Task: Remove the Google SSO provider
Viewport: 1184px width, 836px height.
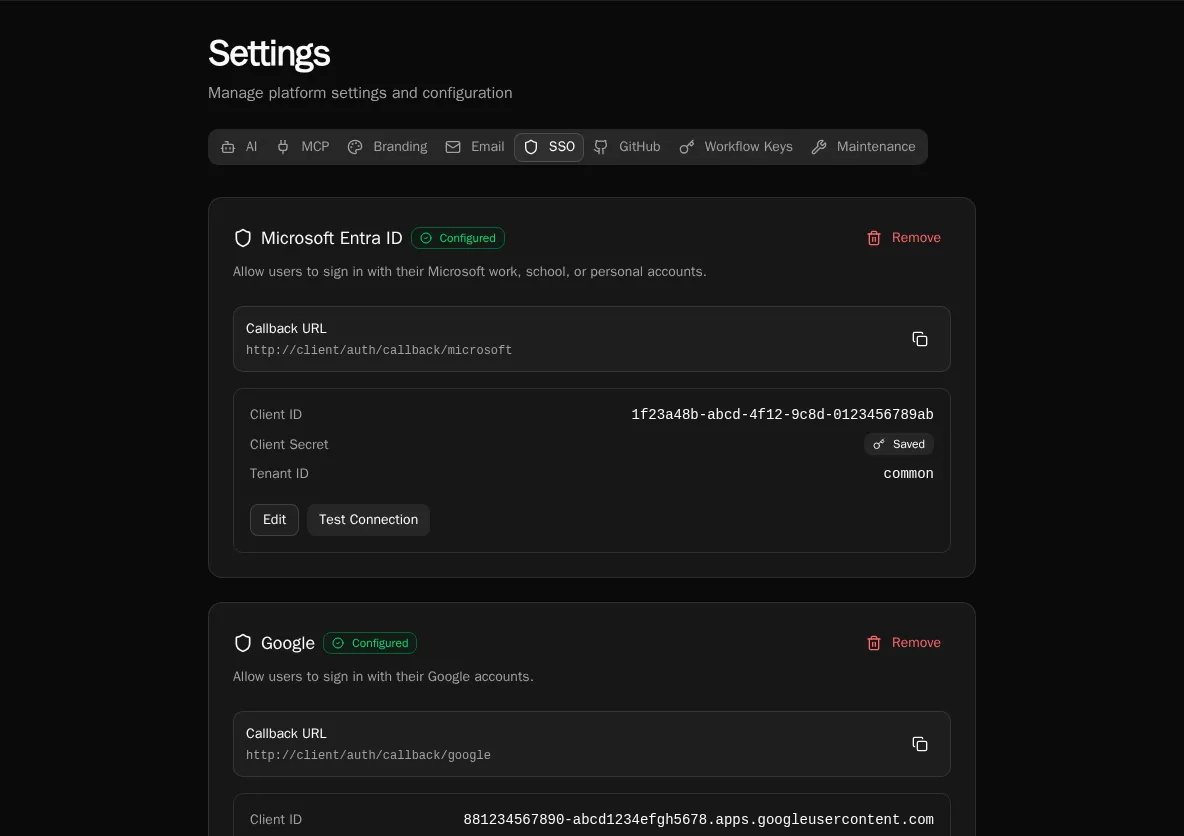Action: 903,643
